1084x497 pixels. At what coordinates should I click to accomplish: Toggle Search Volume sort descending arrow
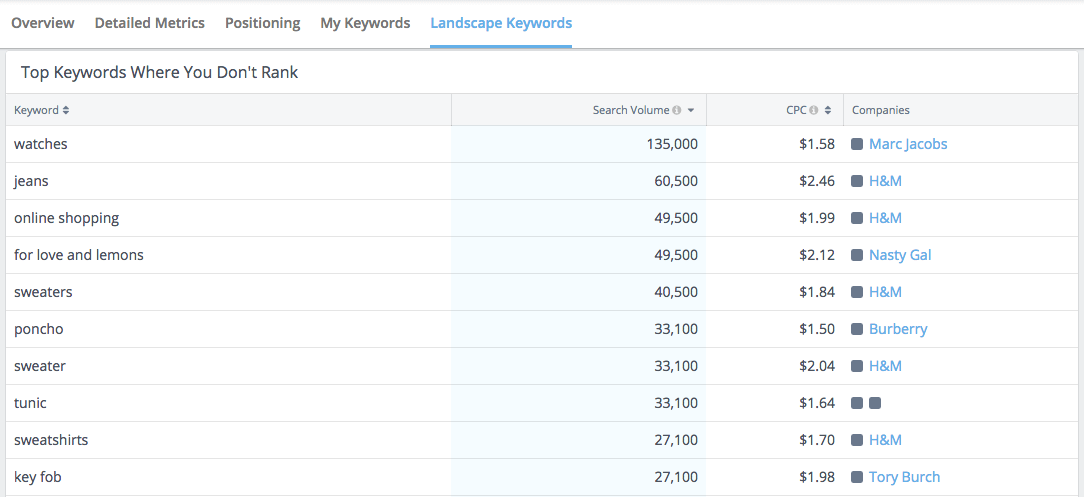(x=691, y=110)
